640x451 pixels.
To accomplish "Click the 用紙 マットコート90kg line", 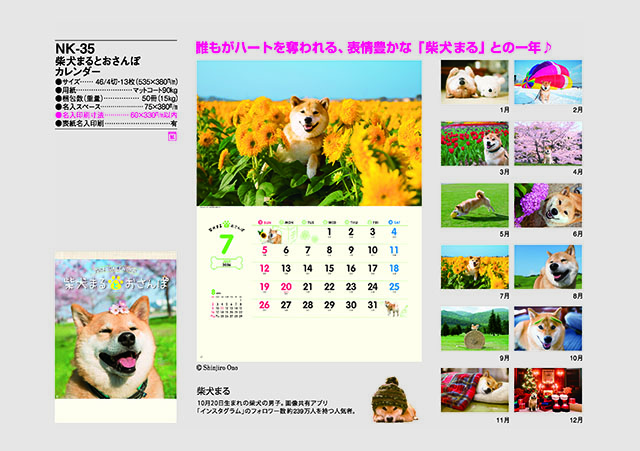I will point(116,90).
